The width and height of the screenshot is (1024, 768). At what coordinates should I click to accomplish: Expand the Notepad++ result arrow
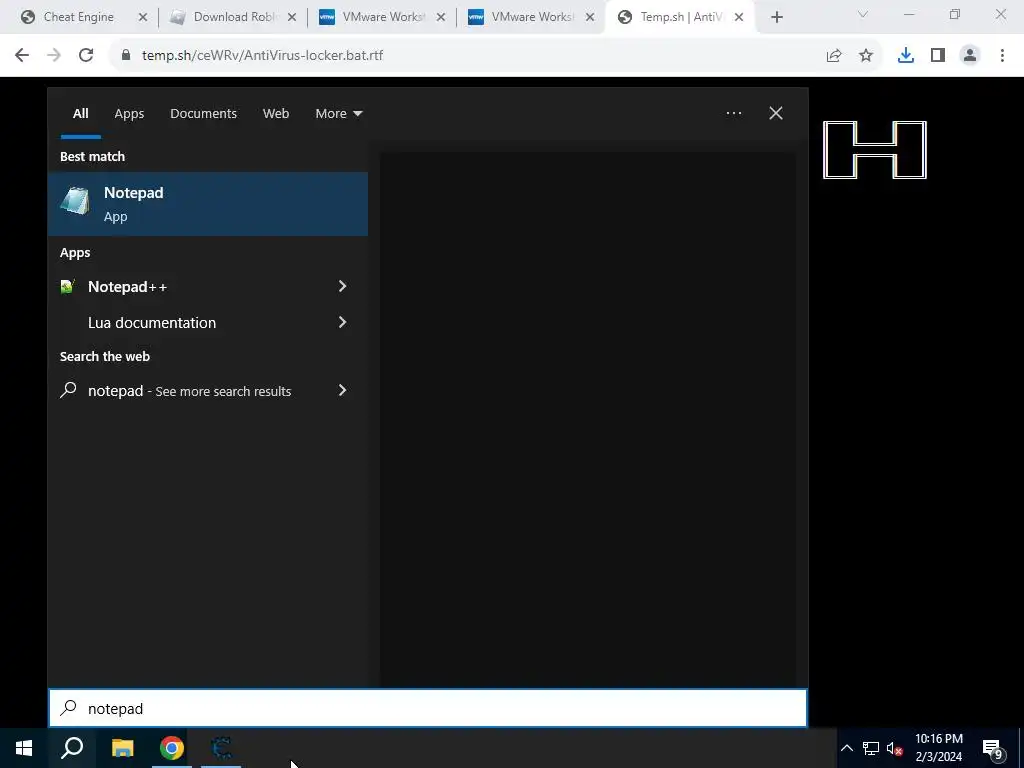click(342, 286)
